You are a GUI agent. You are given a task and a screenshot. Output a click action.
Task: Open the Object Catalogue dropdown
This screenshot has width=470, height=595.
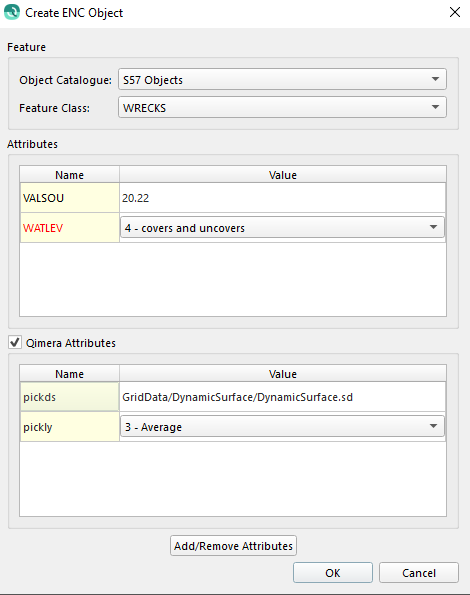282,79
